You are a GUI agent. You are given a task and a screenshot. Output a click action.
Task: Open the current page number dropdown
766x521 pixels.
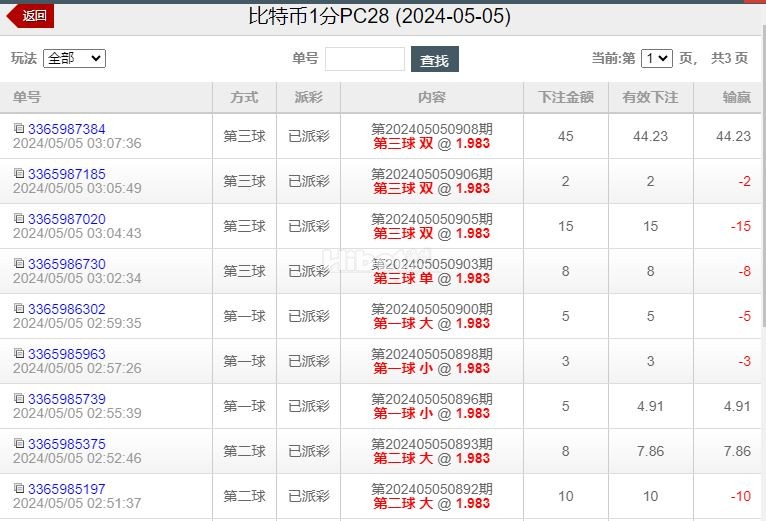click(x=657, y=59)
